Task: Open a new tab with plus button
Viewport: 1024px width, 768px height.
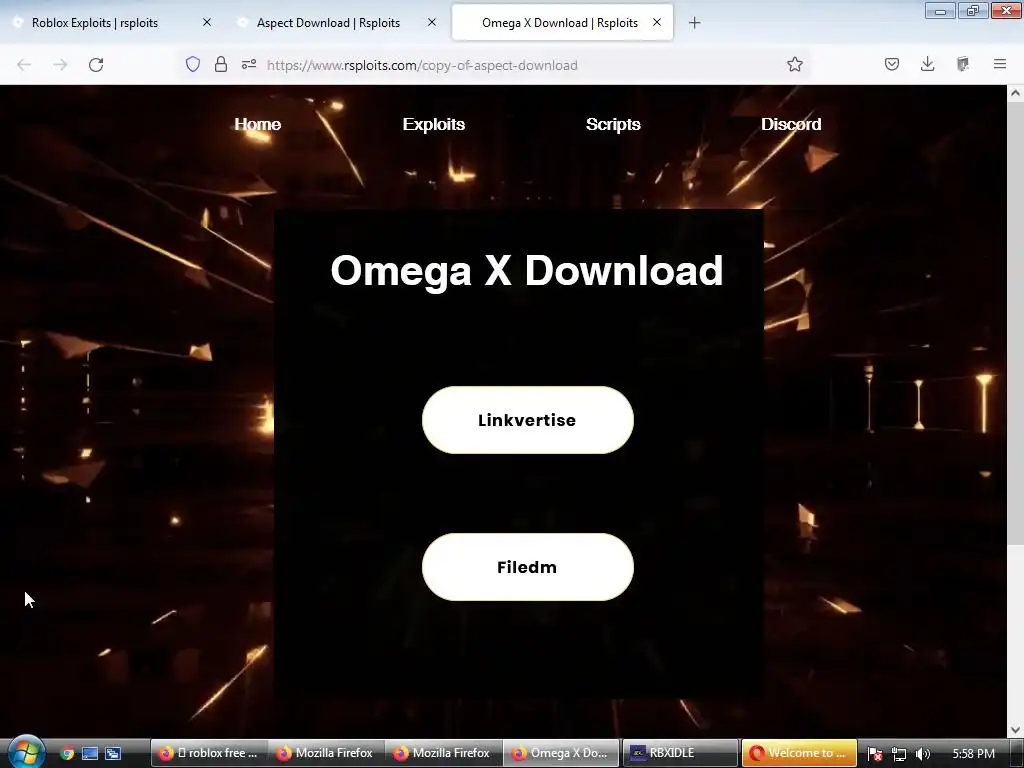Action: coord(695,23)
